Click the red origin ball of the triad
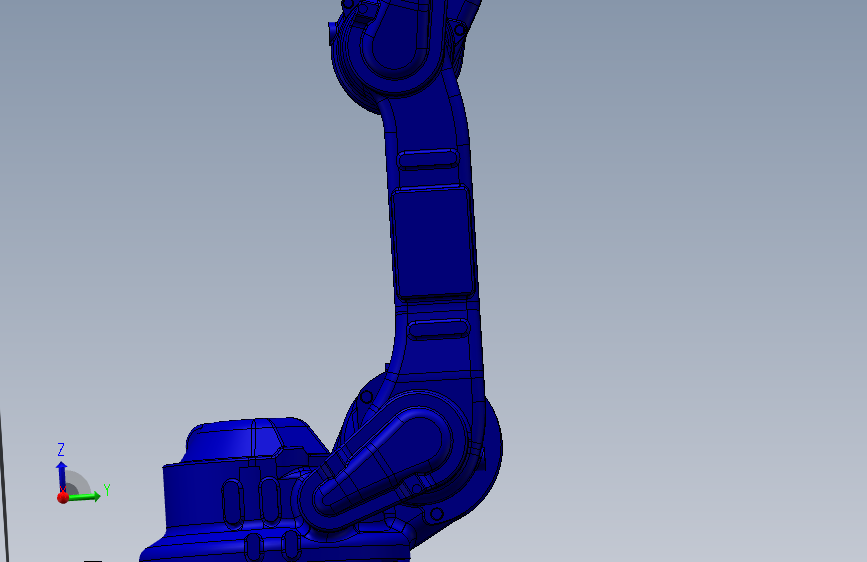 click(62, 497)
